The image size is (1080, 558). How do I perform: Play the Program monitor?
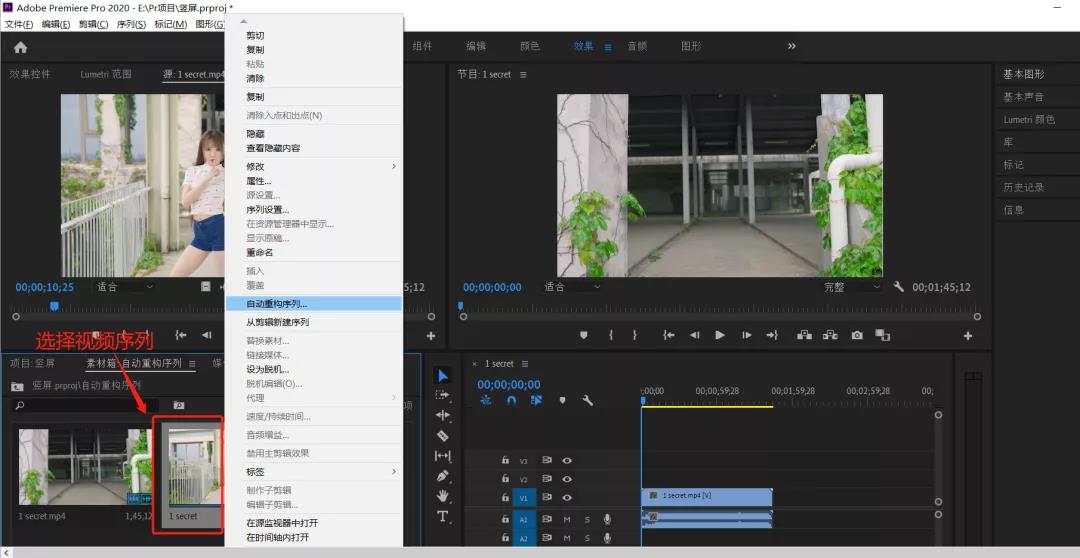[x=720, y=335]
